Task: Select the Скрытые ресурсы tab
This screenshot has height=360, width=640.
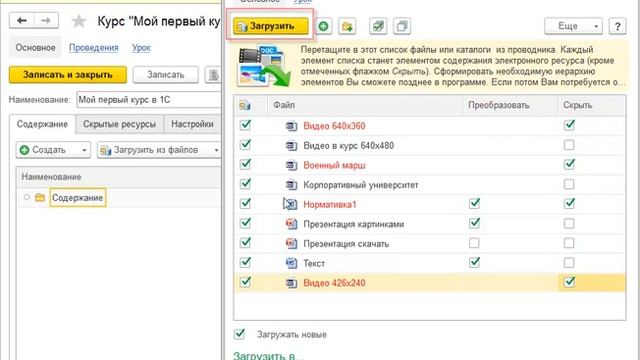Action: tap(119, 124)
